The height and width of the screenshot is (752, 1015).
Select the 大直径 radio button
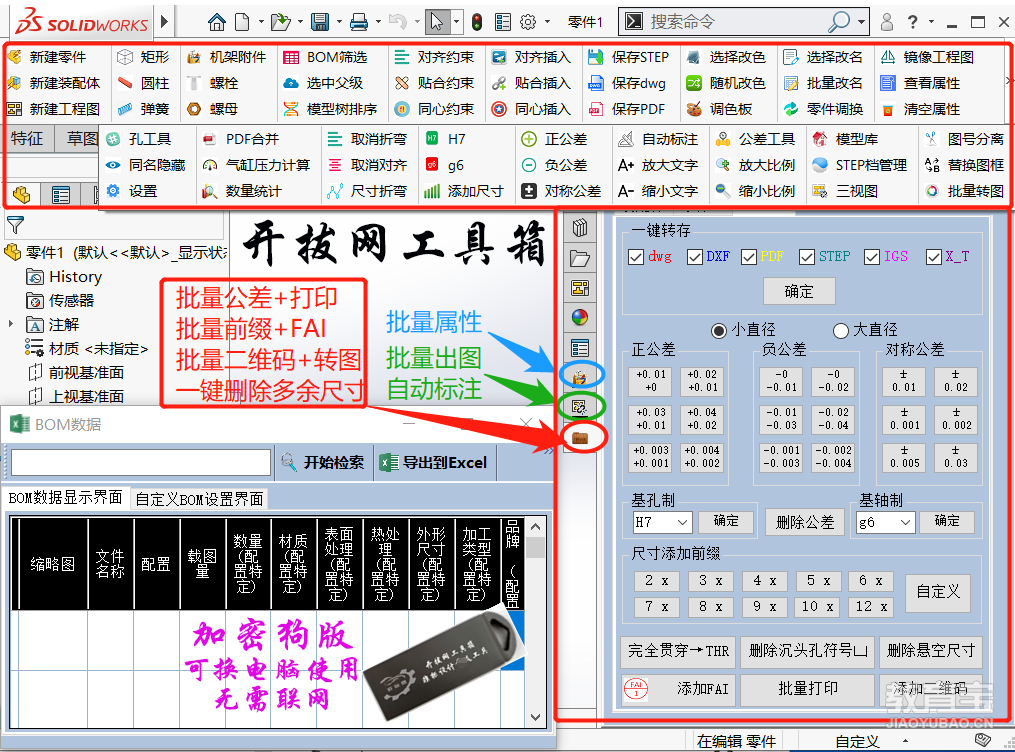[x=841, y=331]
